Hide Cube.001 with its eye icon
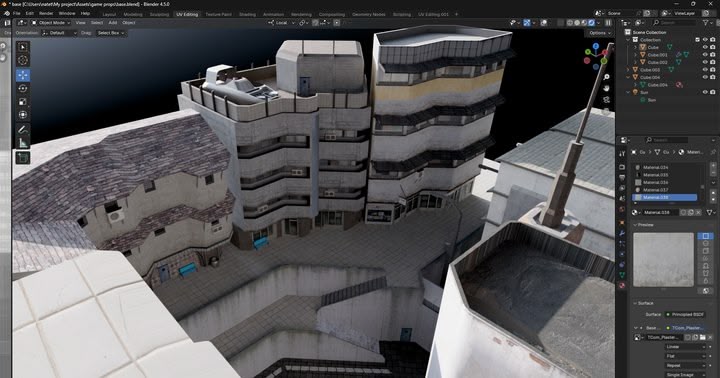Viewport: 720px width, 378px height. [x=705, y=54]
